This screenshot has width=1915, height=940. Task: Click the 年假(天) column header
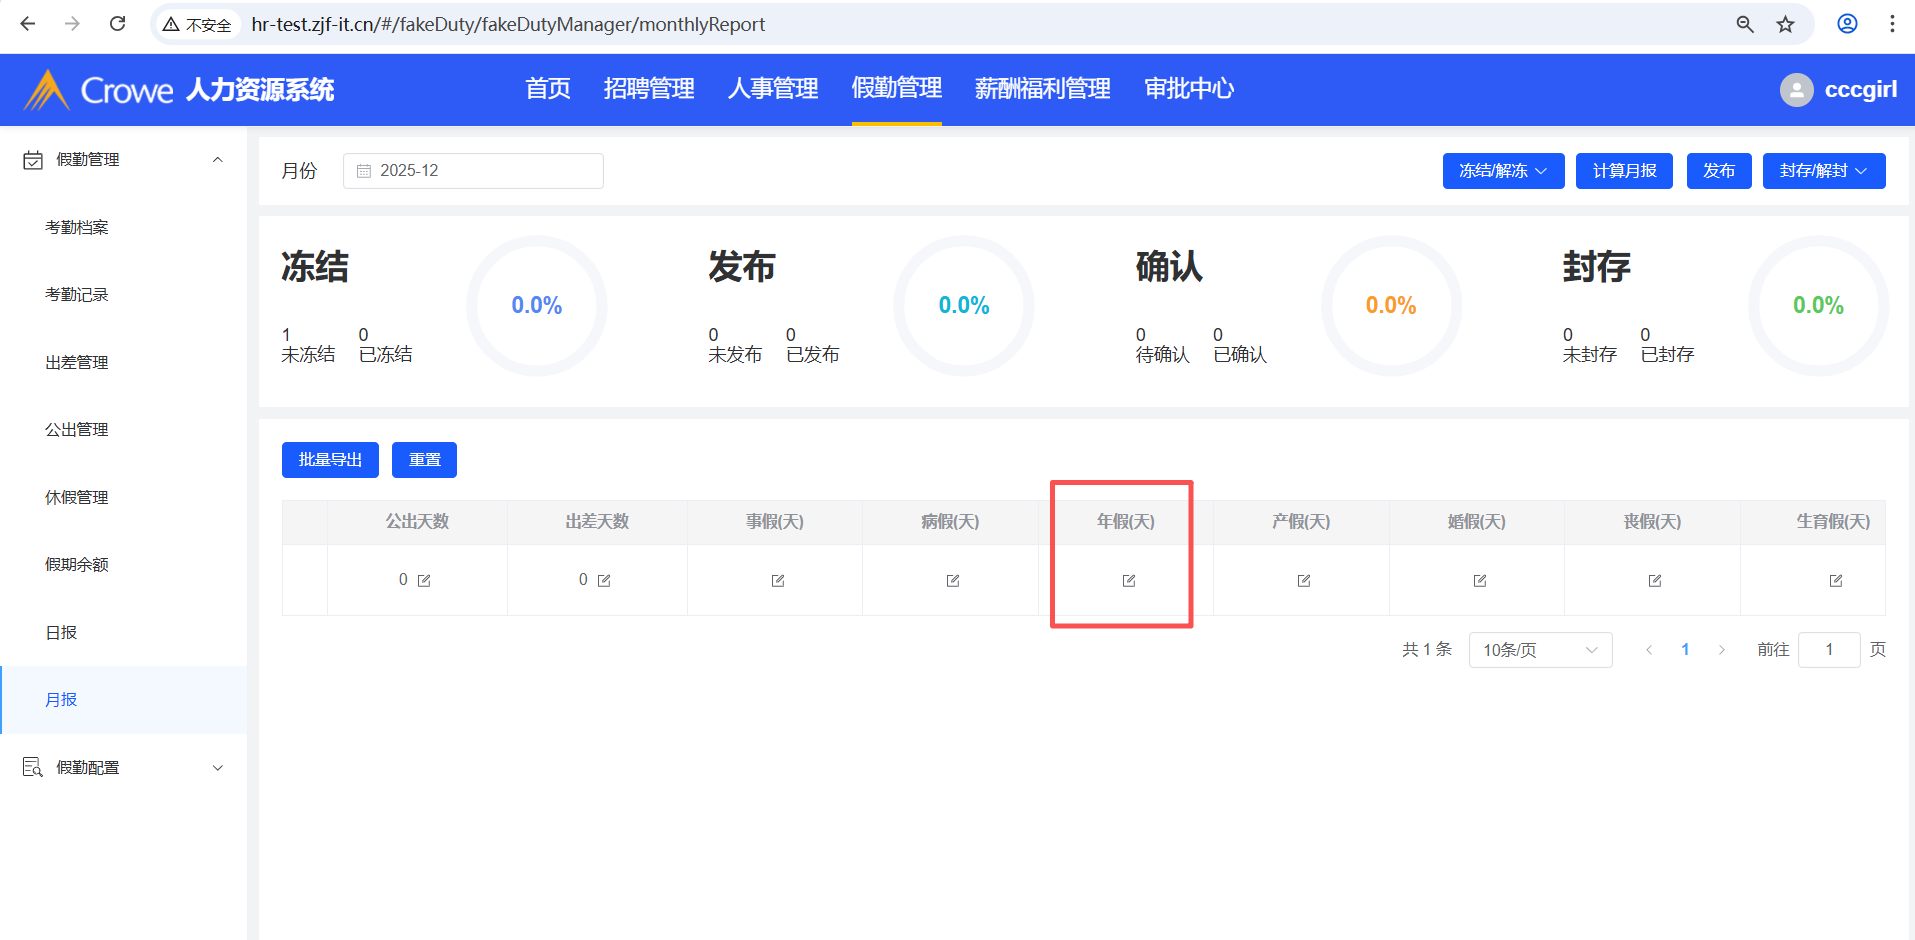(1126, 522)
